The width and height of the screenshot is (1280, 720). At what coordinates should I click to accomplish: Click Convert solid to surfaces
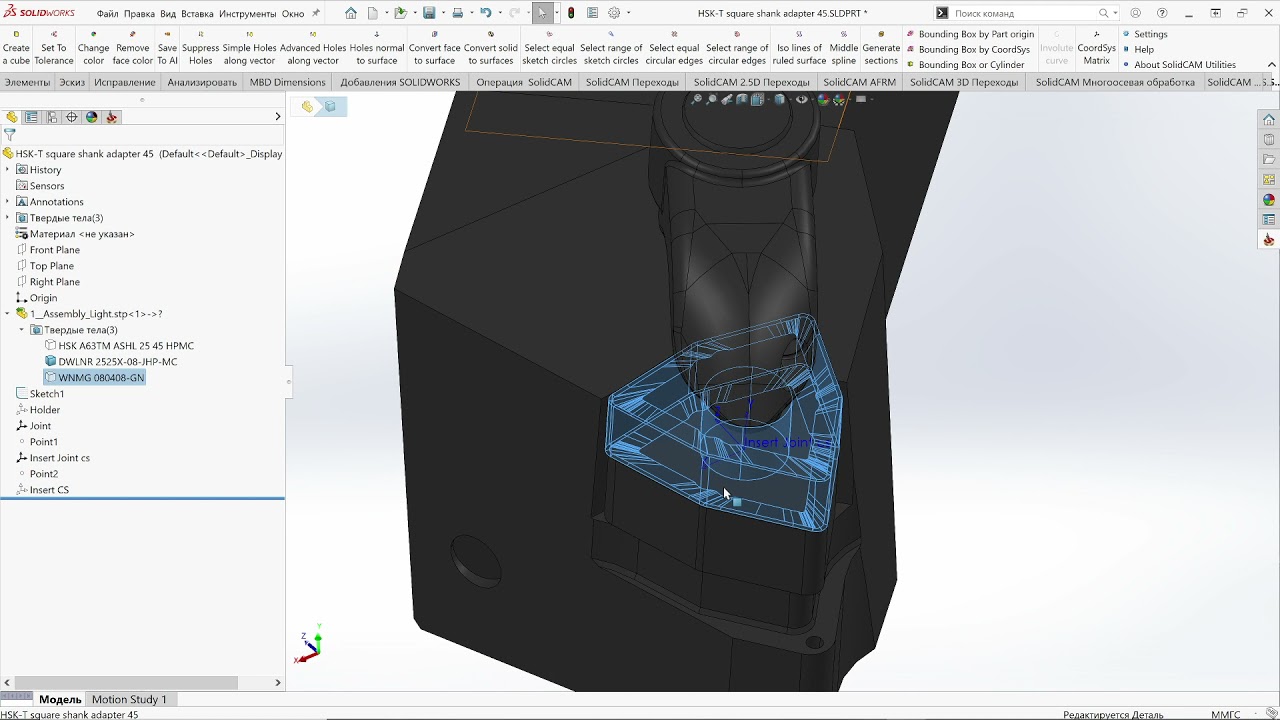click(x=491, y=47)
